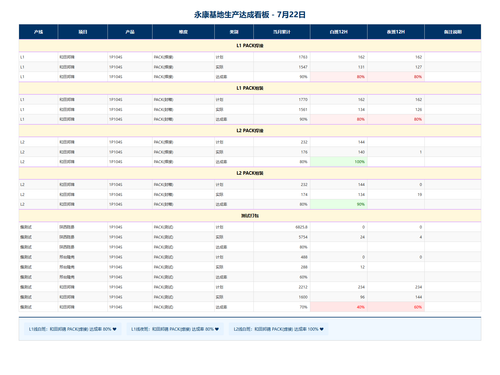This screenshot has height=375, width=500.
Task: Select the night-shift actual value 126
Action: [418, 109]
